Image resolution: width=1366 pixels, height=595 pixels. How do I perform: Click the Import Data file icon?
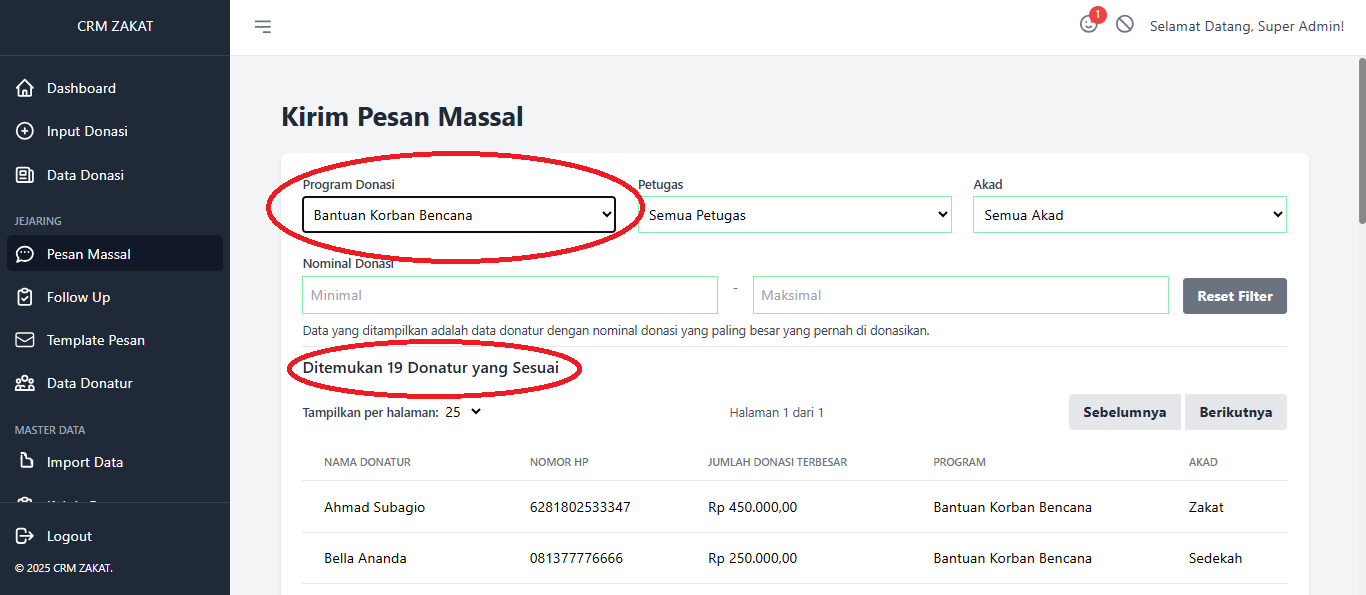(25, 462)
